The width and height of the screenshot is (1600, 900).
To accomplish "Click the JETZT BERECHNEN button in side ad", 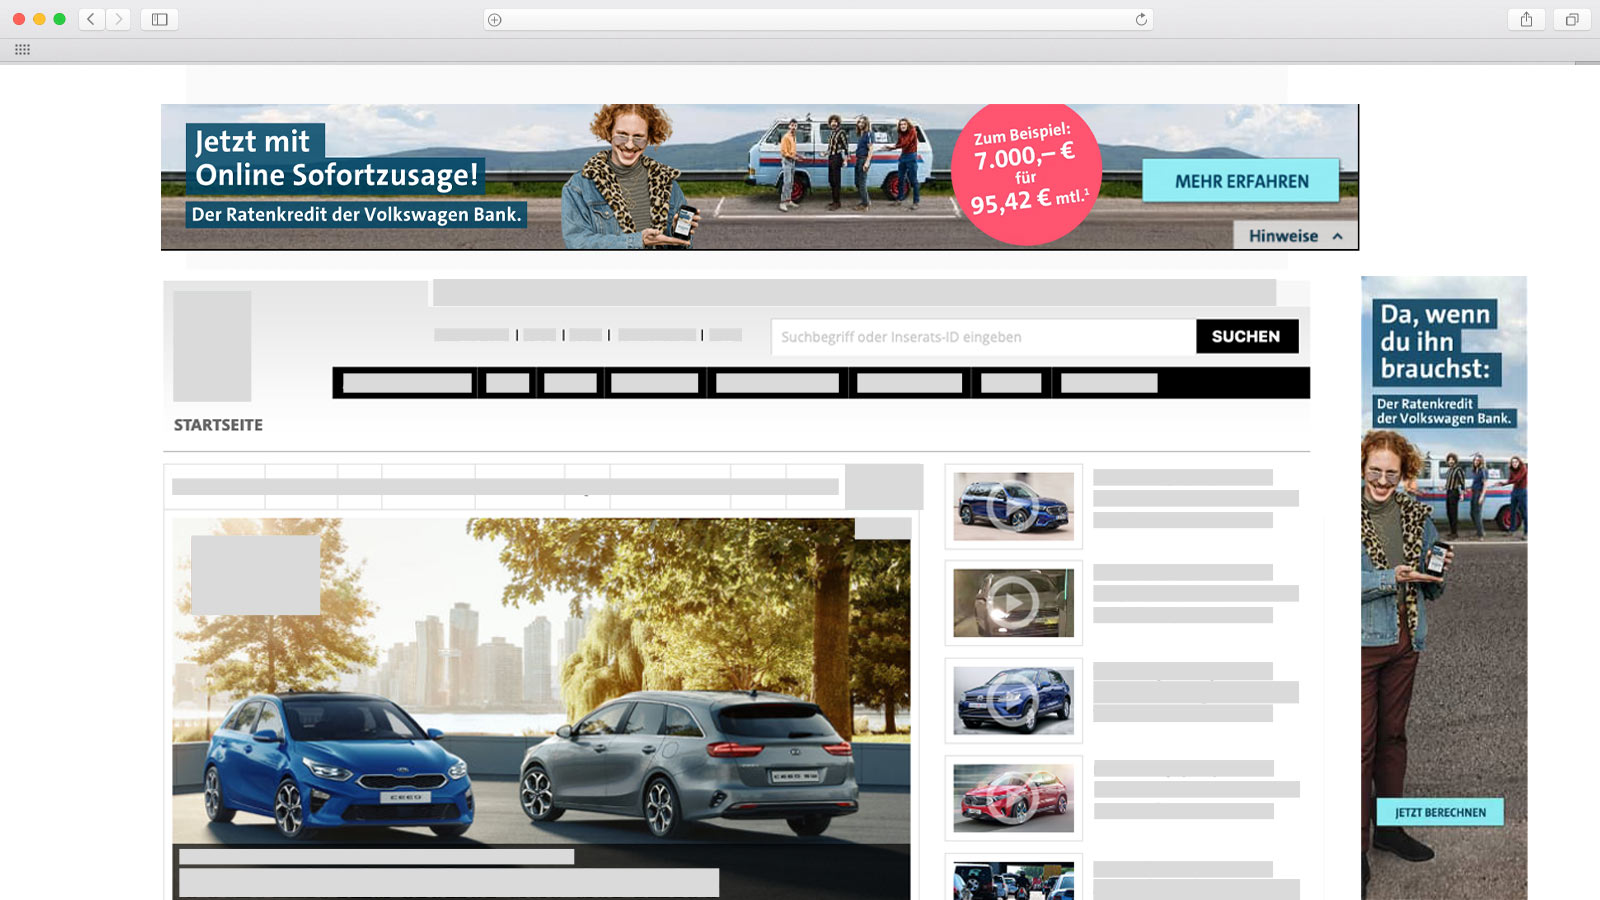I will [1440, 812].
